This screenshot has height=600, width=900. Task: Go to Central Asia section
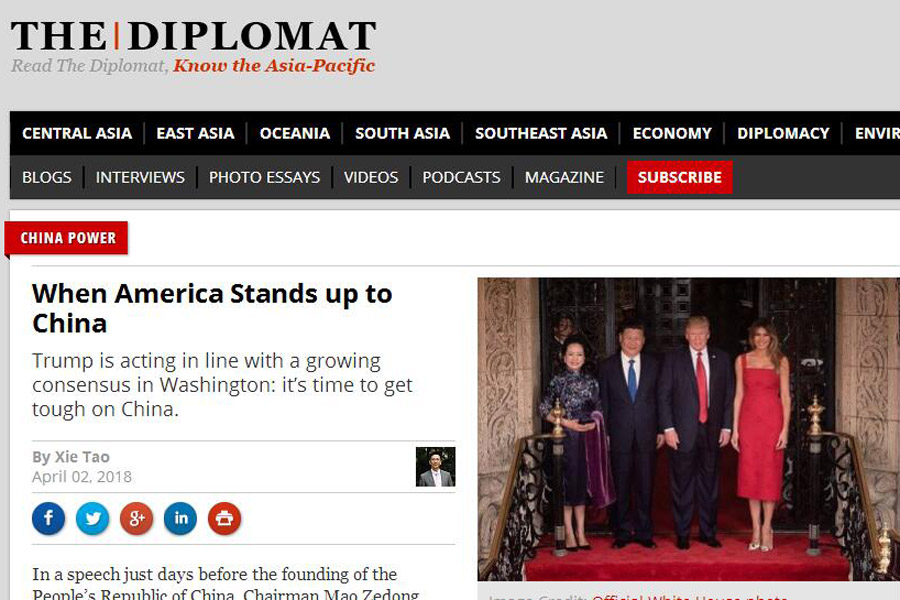coord(77,133)
